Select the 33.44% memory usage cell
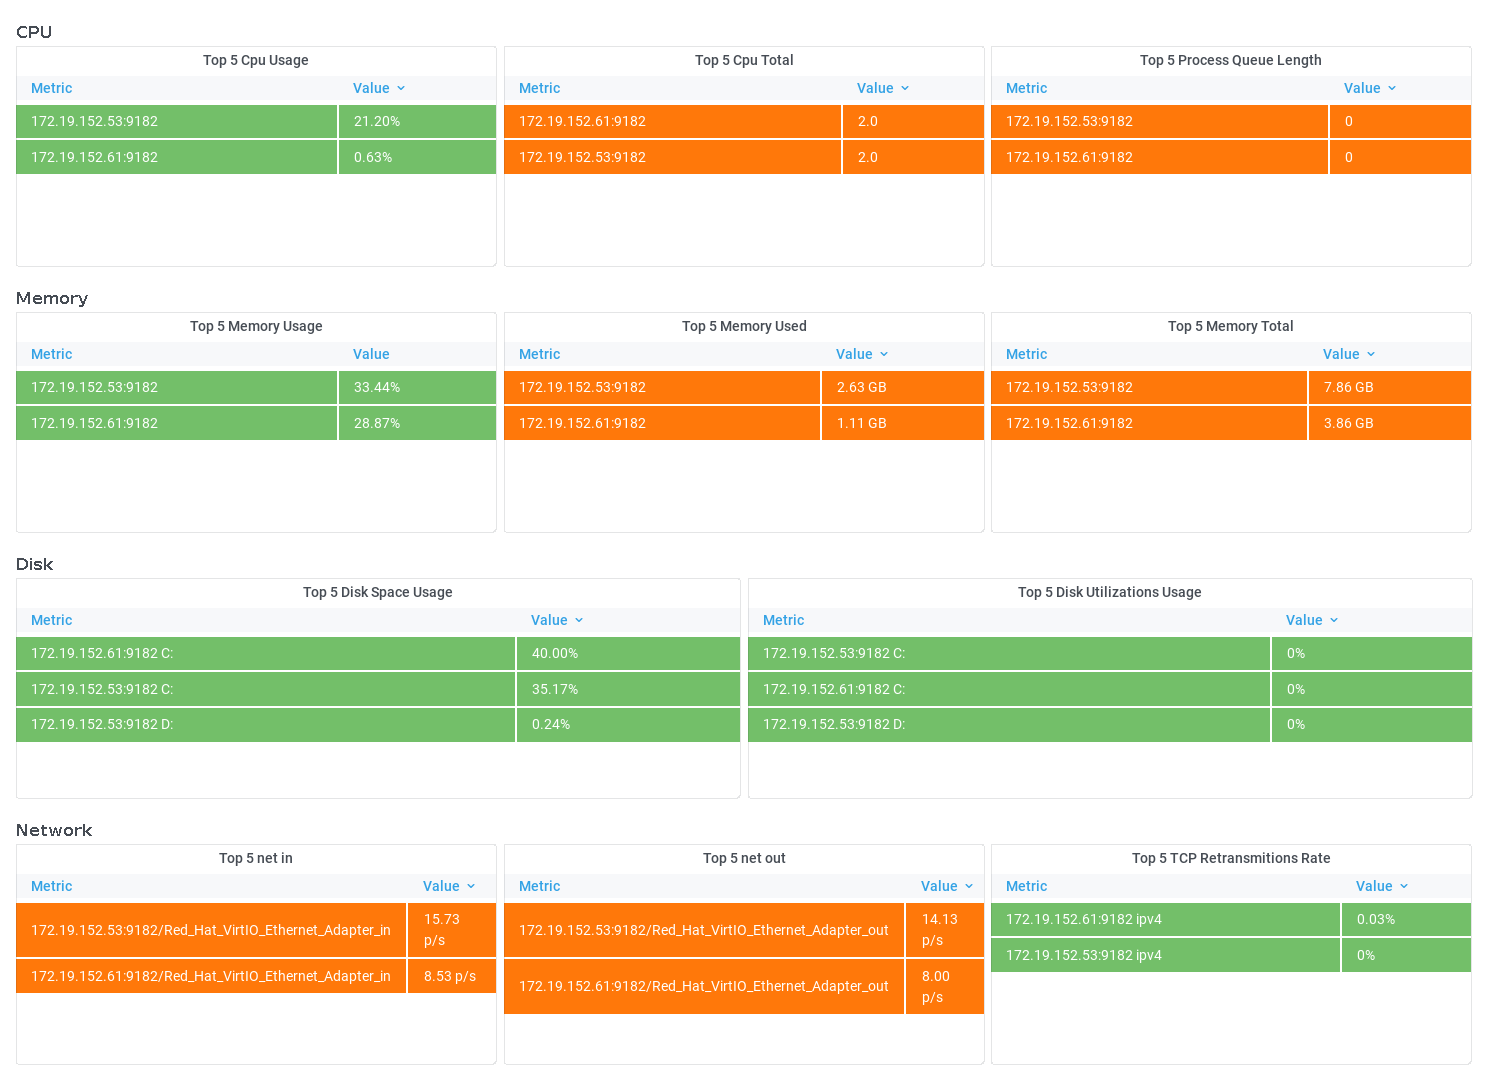 pos(418,387)
